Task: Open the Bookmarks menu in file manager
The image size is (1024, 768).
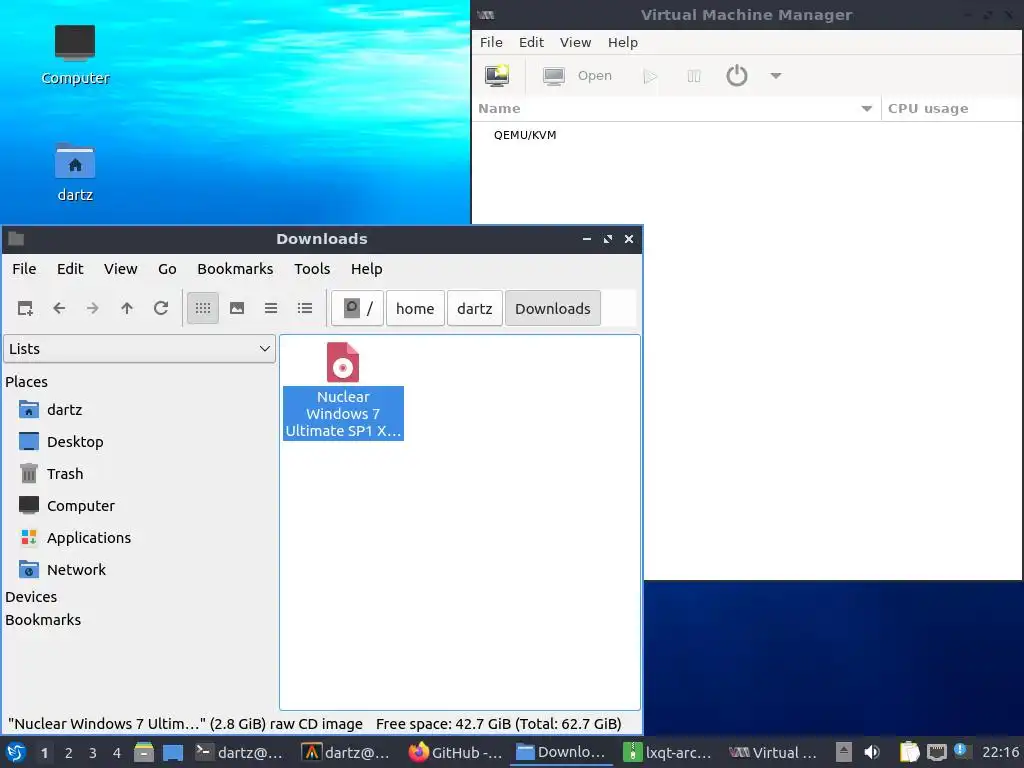Action: (x=235, y=269)
